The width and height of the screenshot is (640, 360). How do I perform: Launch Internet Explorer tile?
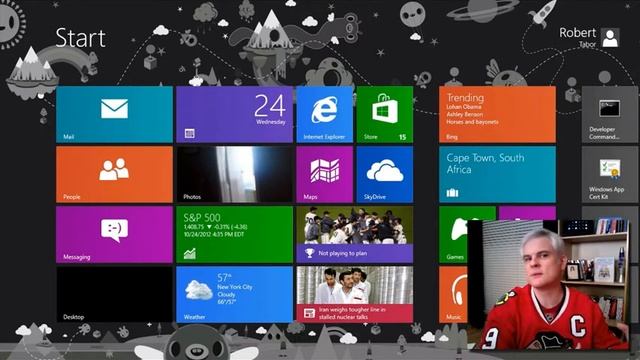point(325,114)
